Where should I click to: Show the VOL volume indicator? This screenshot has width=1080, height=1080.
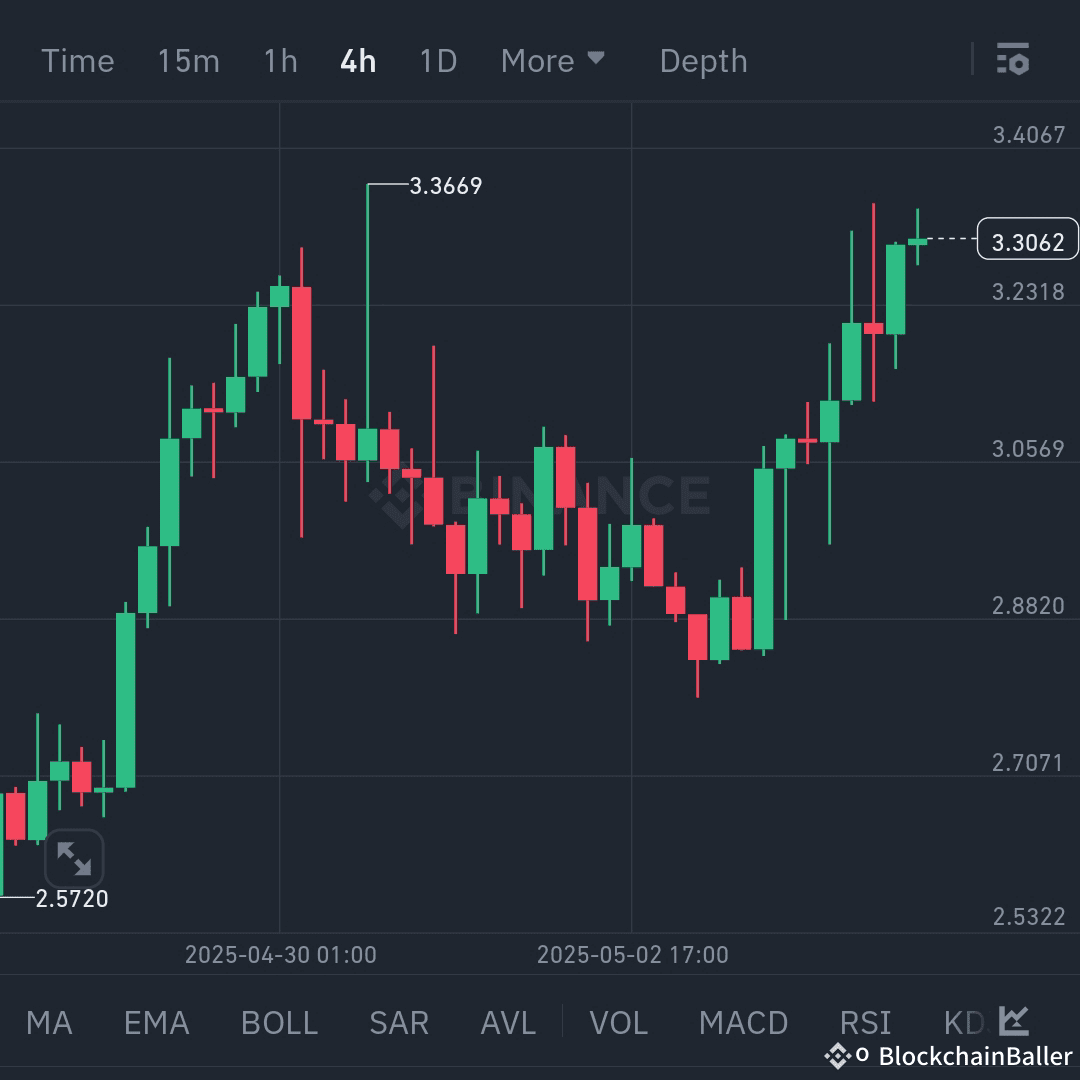(x=618, y=1023)
